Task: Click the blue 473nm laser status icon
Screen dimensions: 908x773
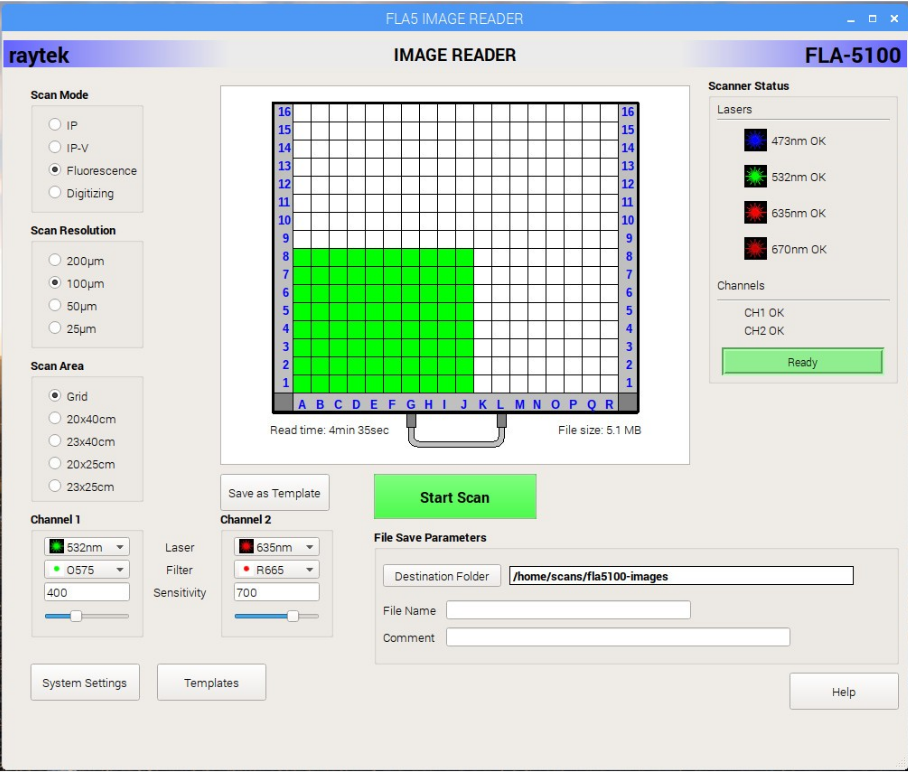Action: (x=755, y=141)
